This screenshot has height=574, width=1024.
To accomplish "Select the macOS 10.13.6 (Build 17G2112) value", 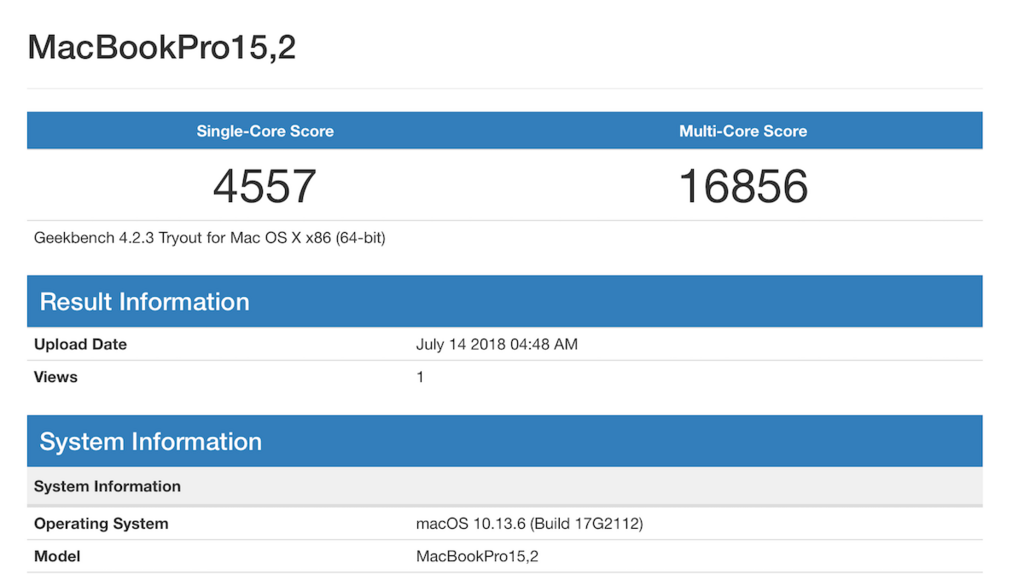I will click(530, 523).
